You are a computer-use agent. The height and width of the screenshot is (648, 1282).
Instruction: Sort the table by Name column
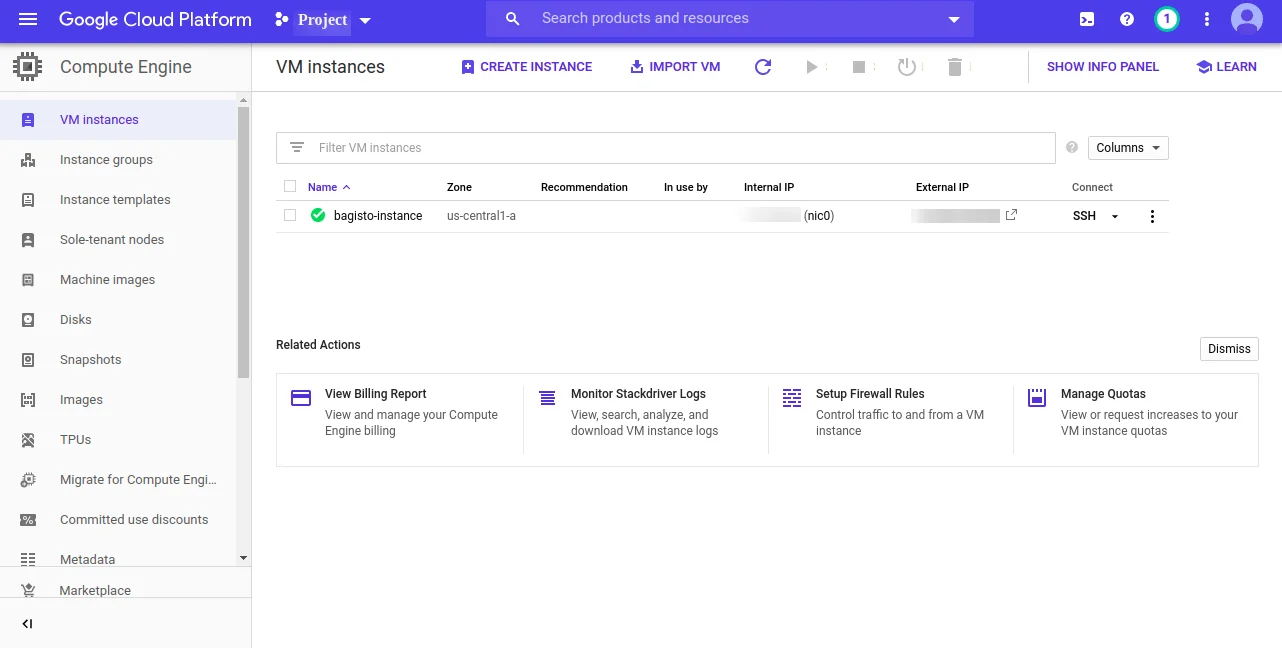[322, 187]
